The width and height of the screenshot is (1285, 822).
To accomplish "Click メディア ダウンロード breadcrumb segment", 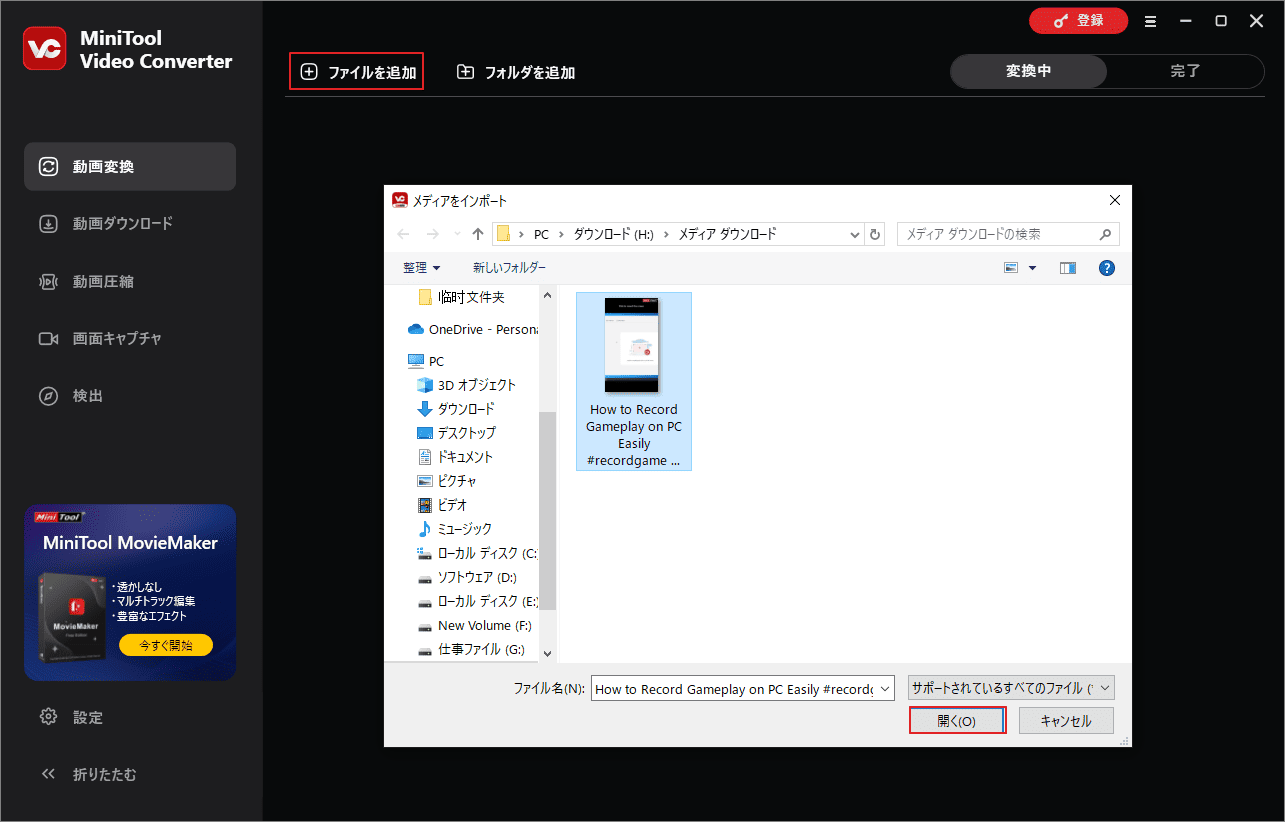I will (727, 234).
